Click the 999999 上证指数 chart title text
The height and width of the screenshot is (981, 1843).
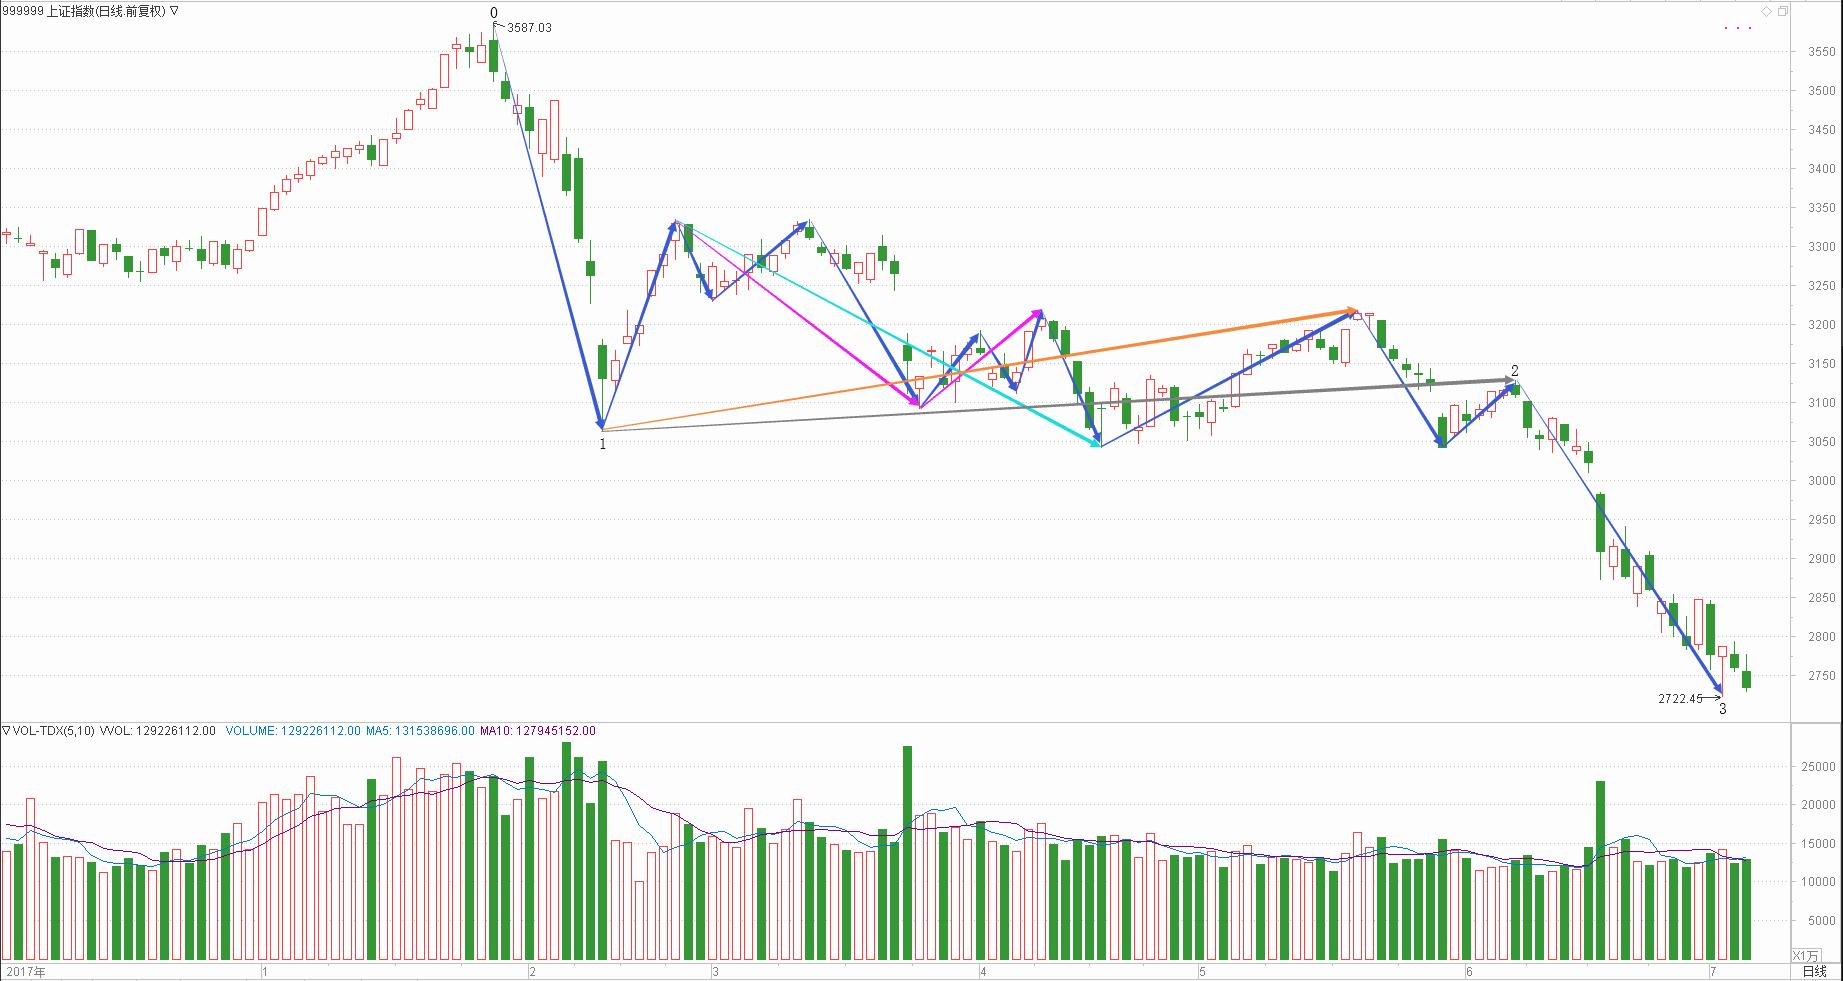[x=84, y=11]
